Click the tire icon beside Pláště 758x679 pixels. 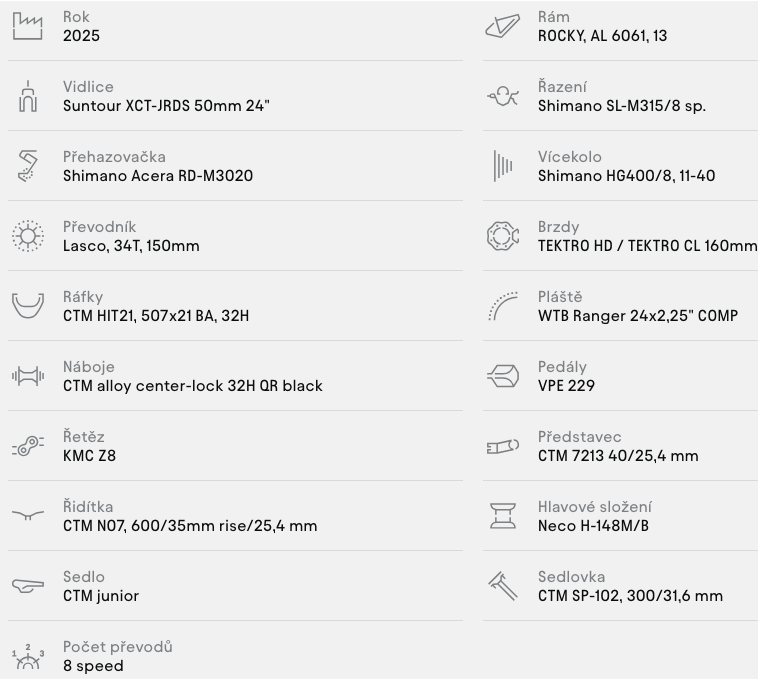tap(503, 306)
